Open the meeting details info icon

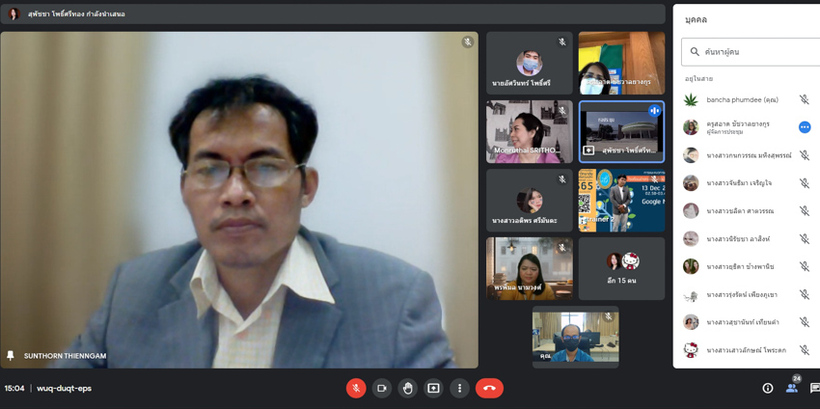(768, 388)
